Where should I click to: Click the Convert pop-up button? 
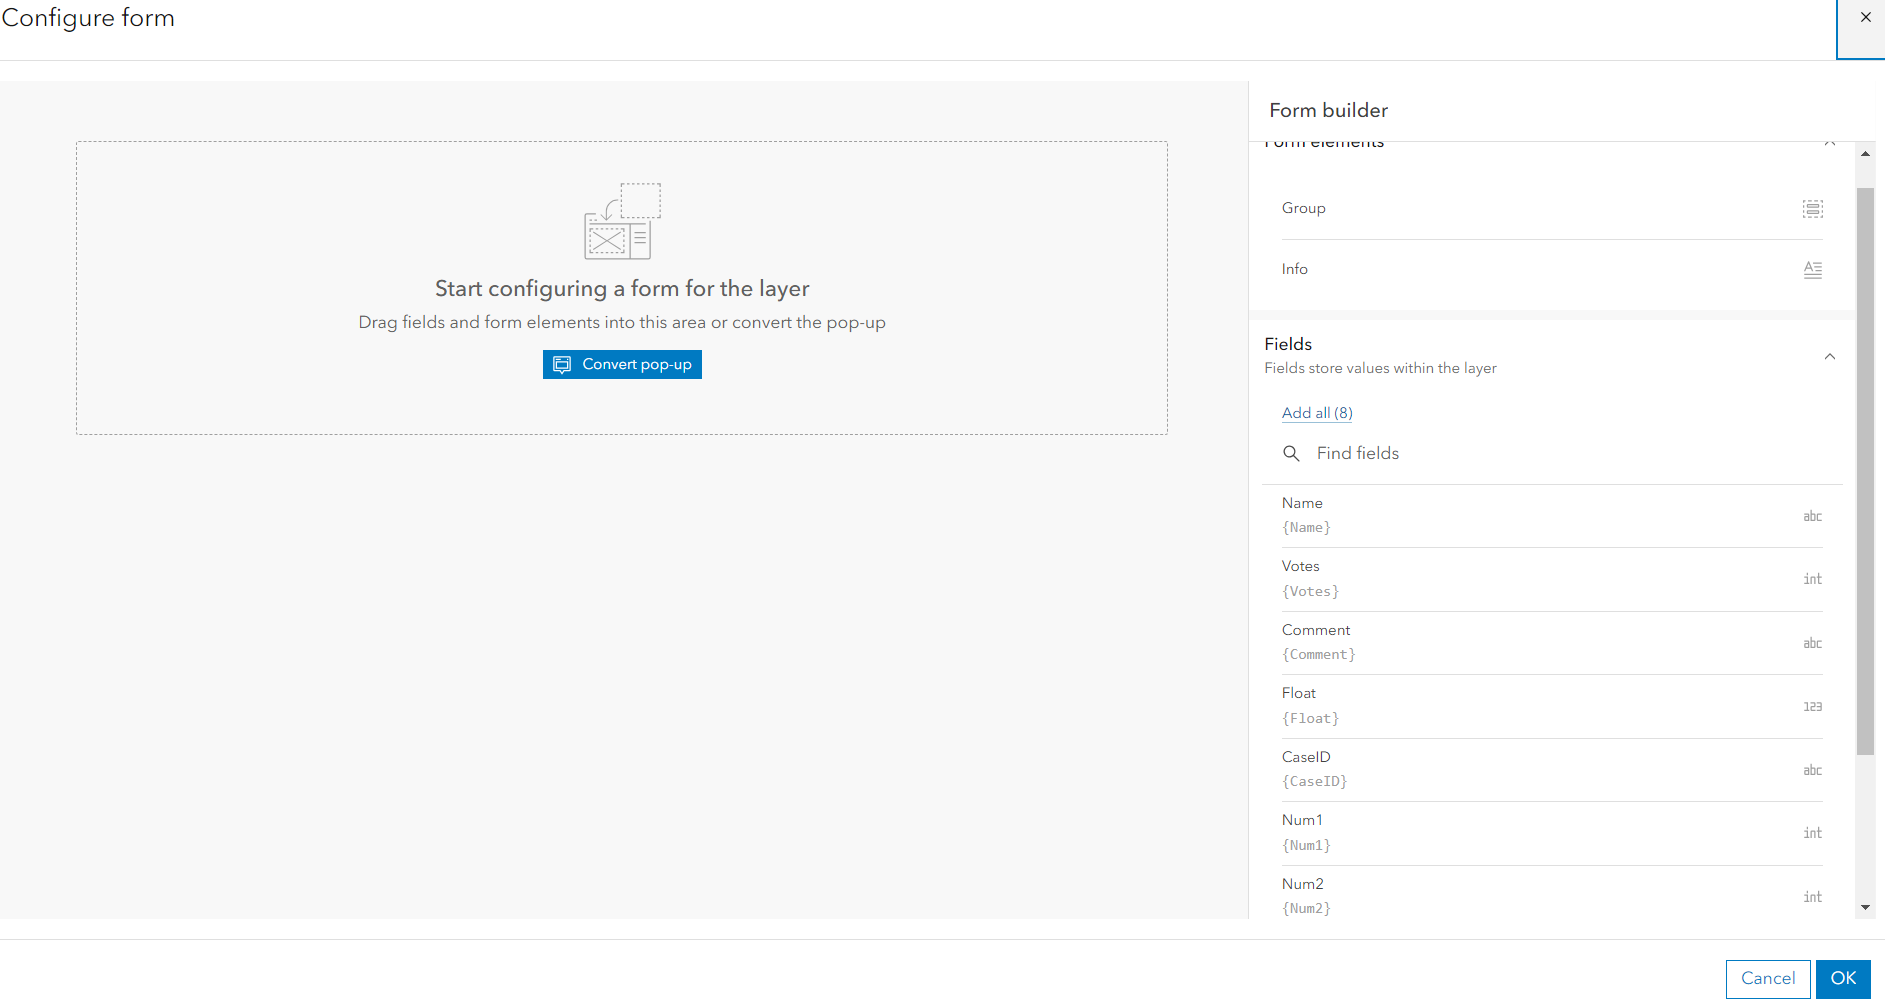(621, 364)
